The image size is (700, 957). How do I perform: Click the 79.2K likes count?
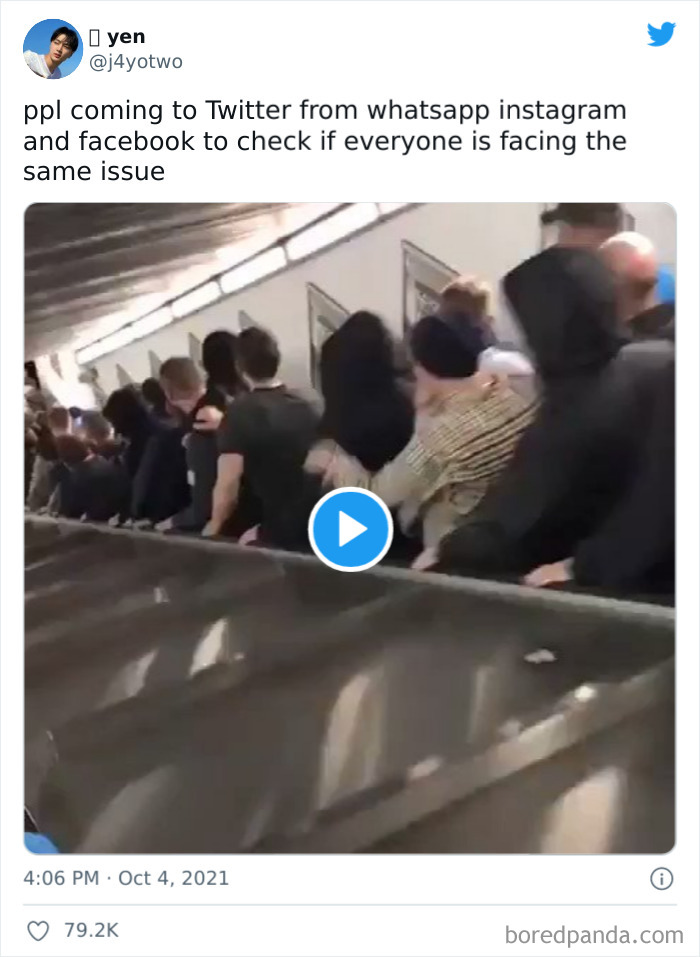click(x=92, y=930)
